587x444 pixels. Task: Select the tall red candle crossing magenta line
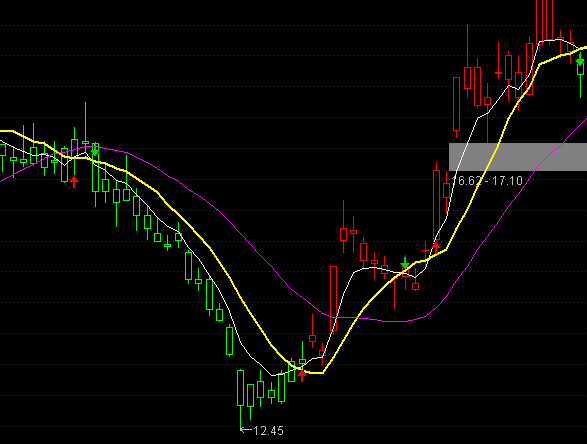pos(333,299)
